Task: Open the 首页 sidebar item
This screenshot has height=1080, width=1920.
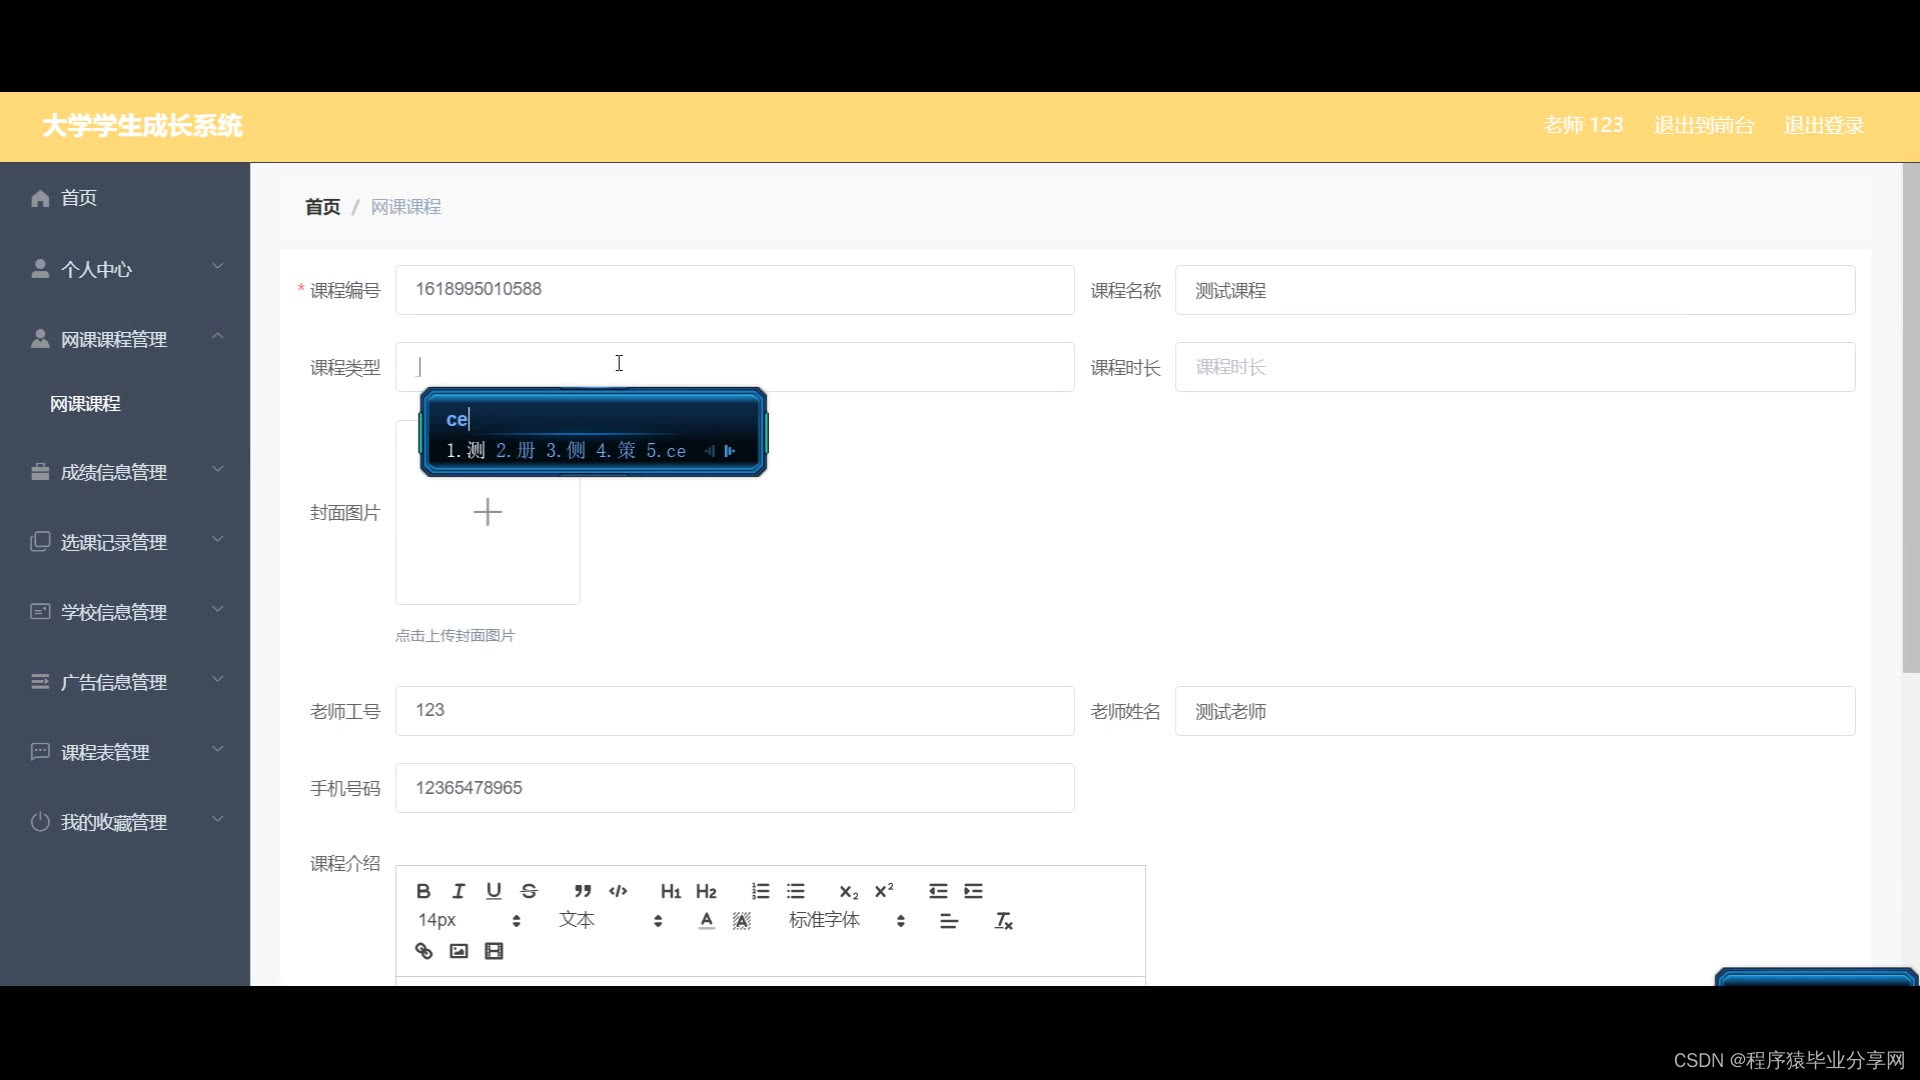Action: pos(79,198)
